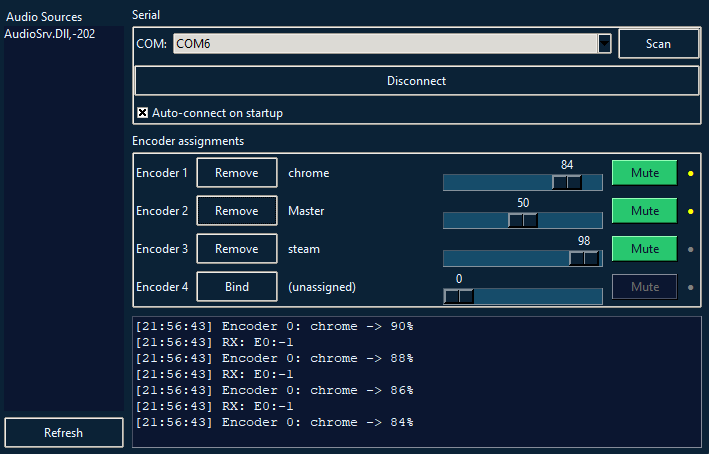Remove the chrome assignment from Encoder 1
The width and height of the screenshot is (709, 454).
point(236,173)
